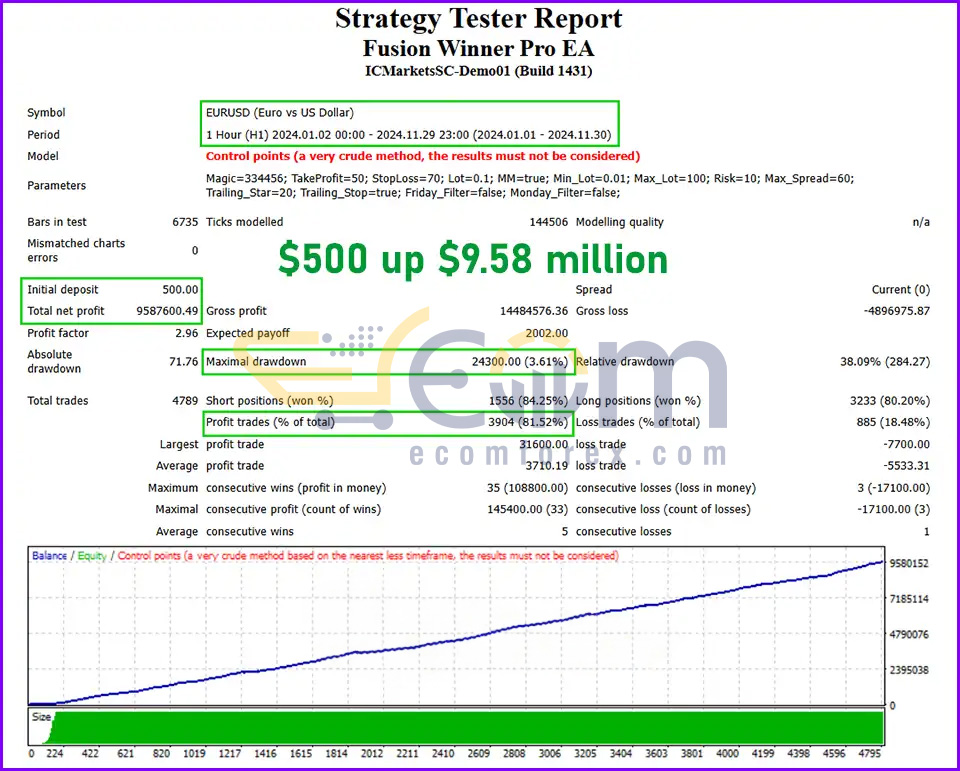Select the gross profit value "14484576.36"

click(534, 311)
